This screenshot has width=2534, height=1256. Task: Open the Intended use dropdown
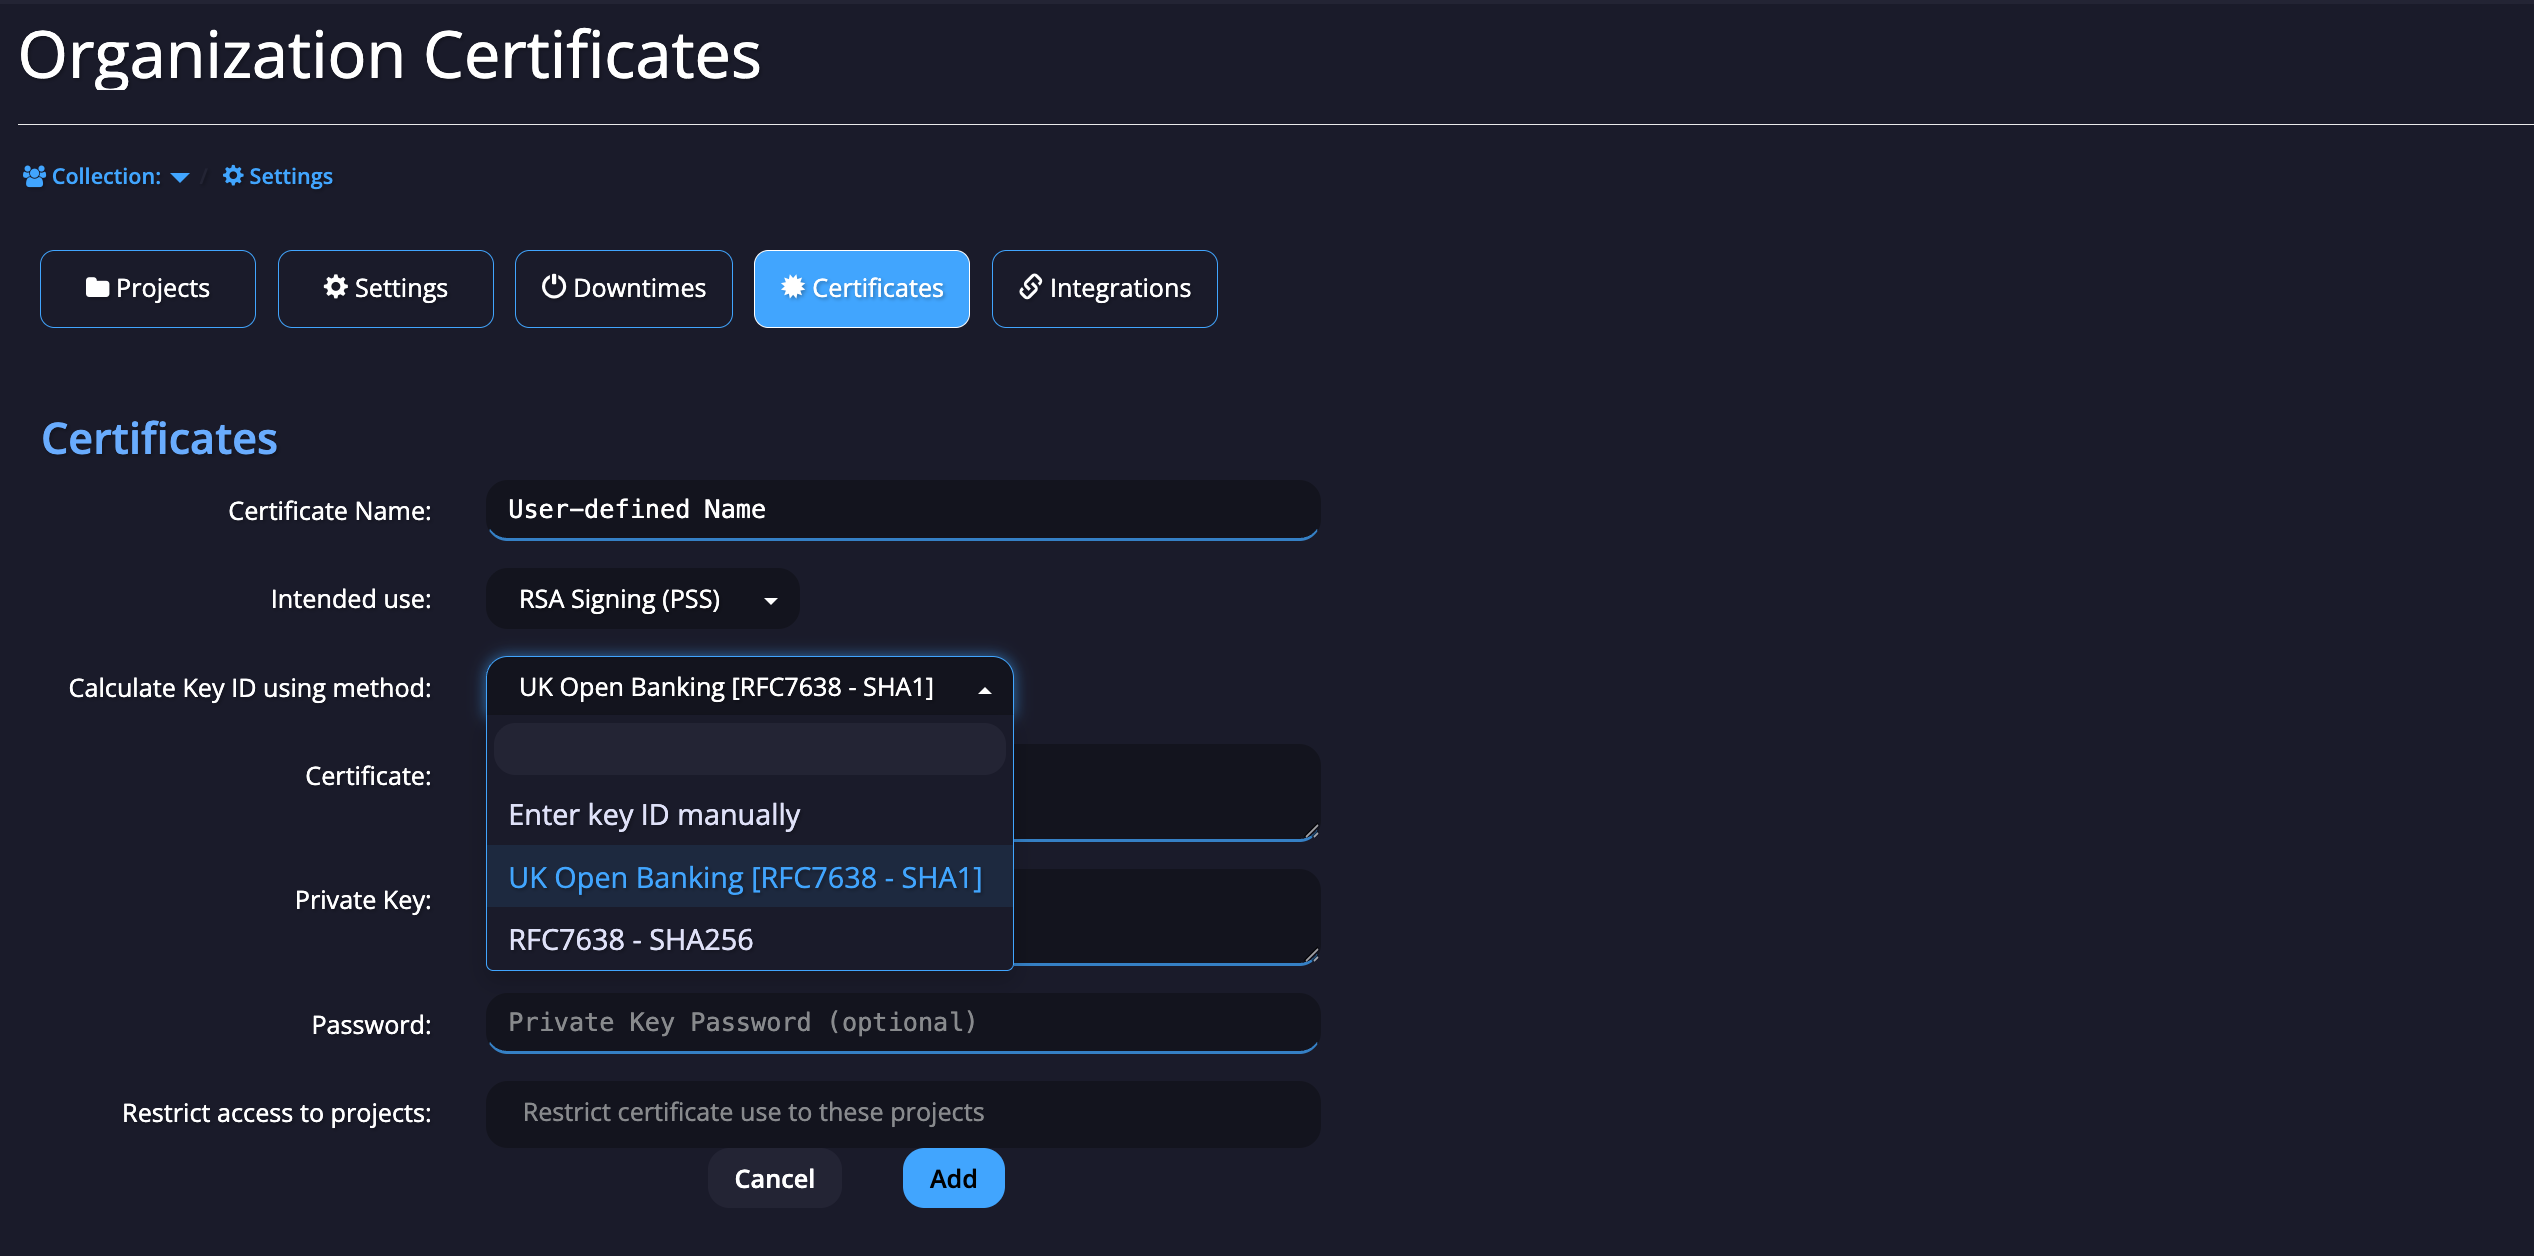pos(642,598)
